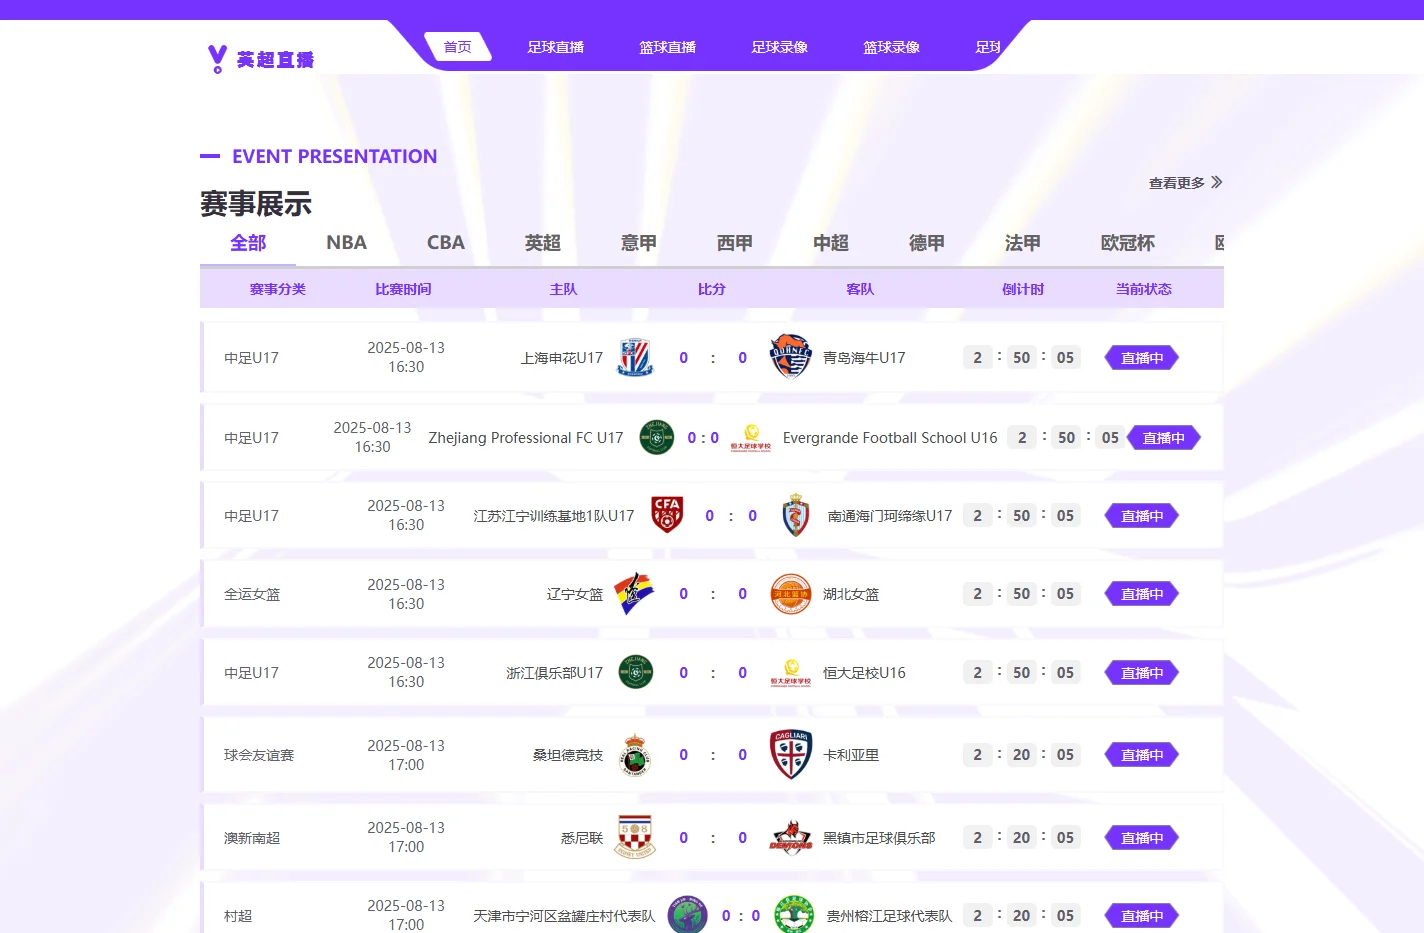Viewport: 1424px width, 933px height.
Task: Click Evergrande Football School U16 logo
Action: [x=751, y=438]
